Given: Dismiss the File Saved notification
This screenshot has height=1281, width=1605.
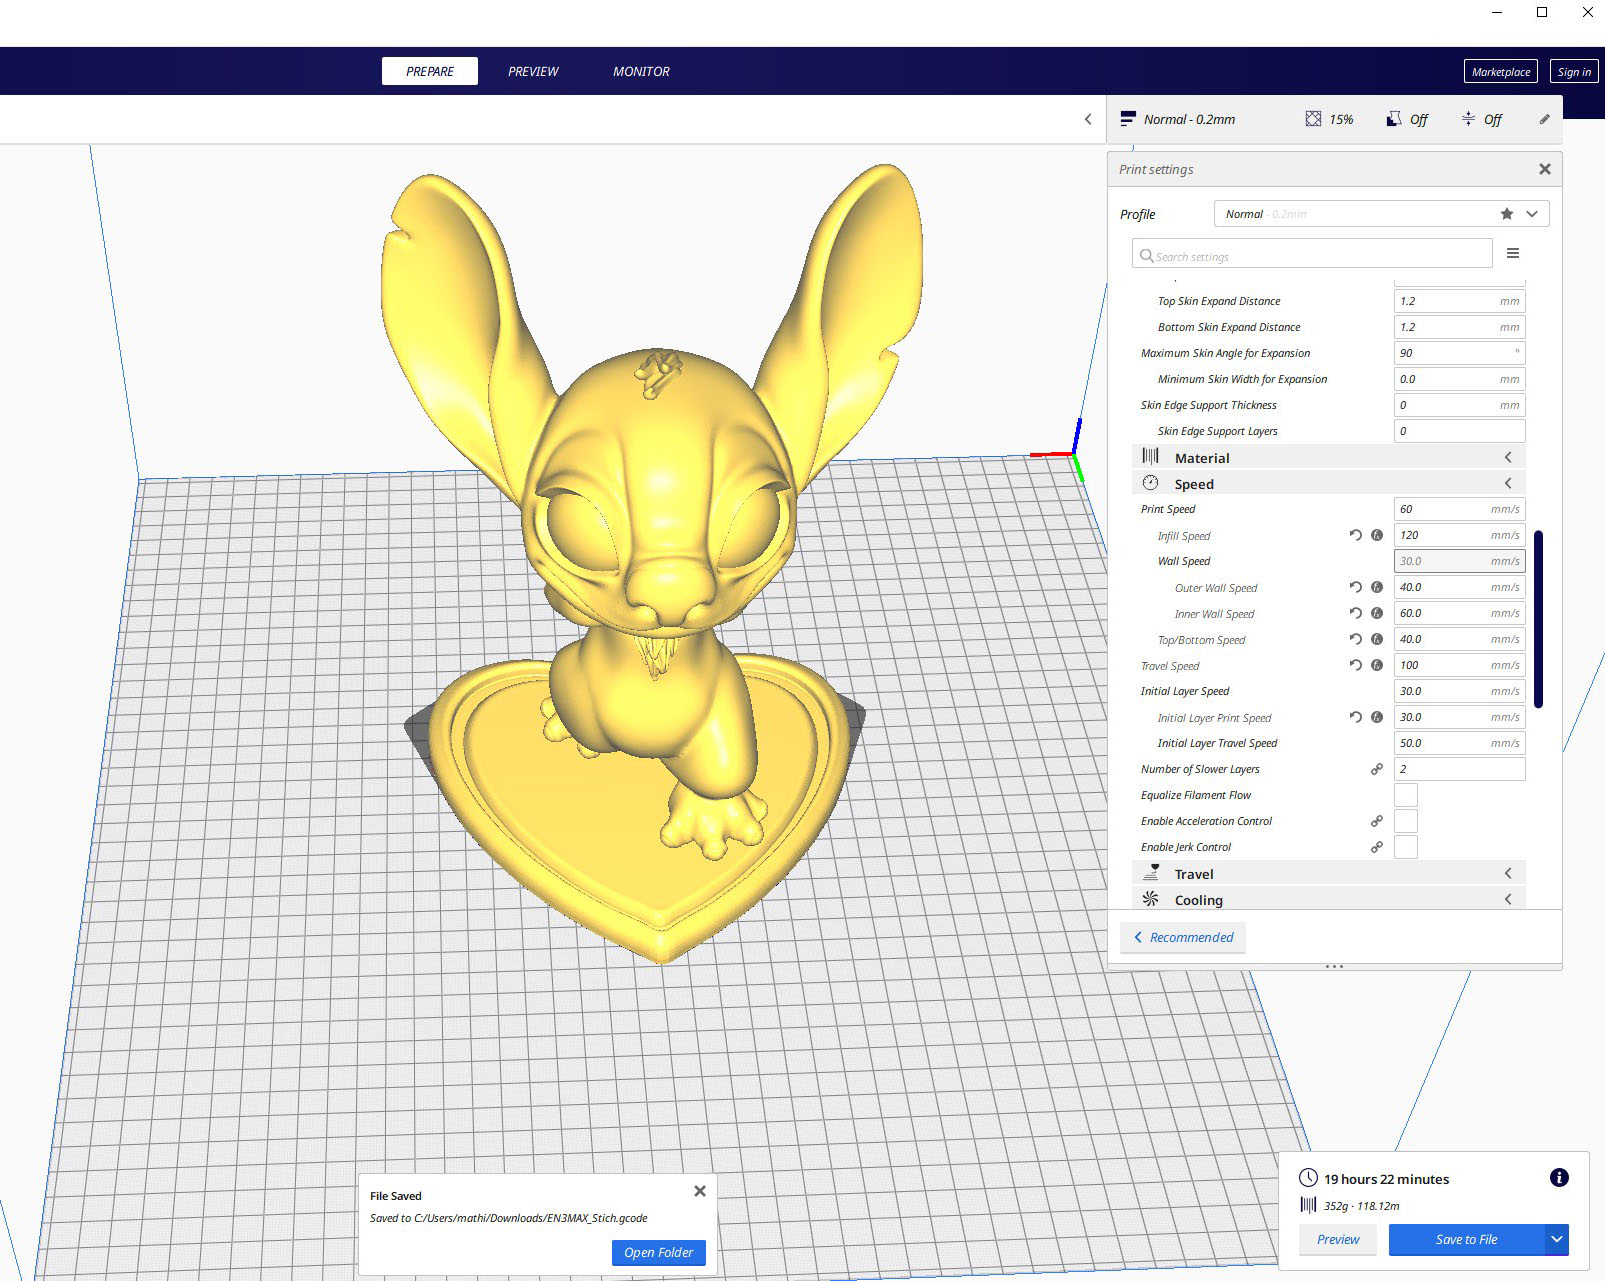Looking at the screenshot, I should point(700,1191).
